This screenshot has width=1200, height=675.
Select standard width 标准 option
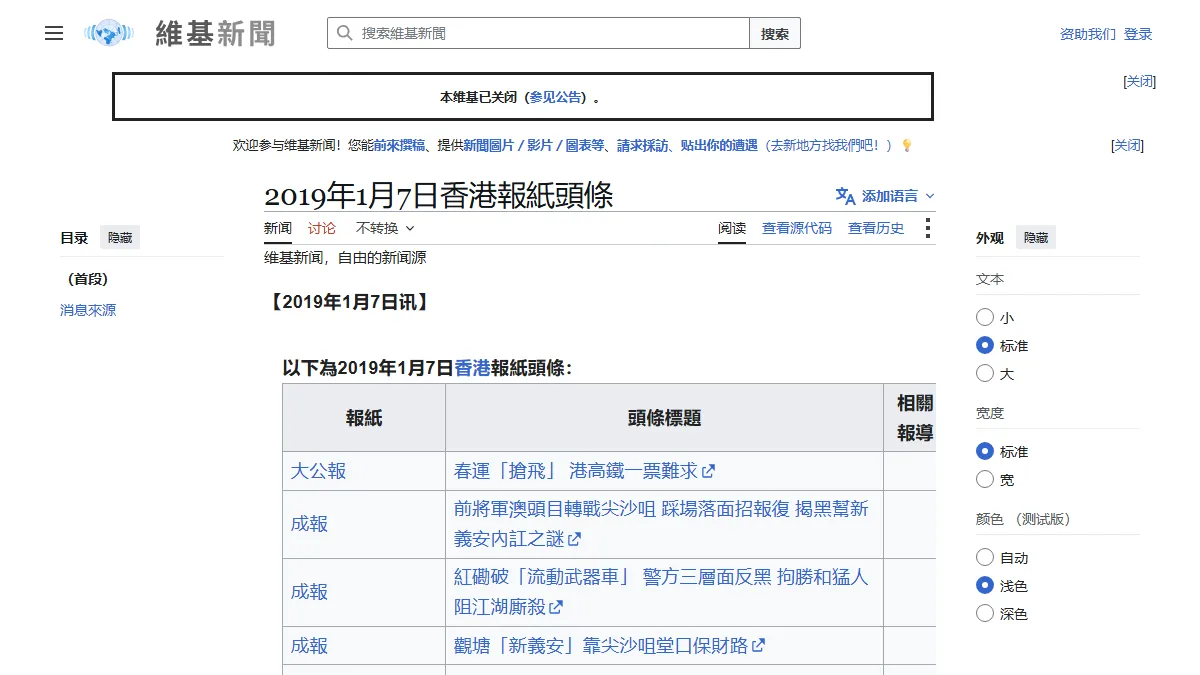coord(985,451)
